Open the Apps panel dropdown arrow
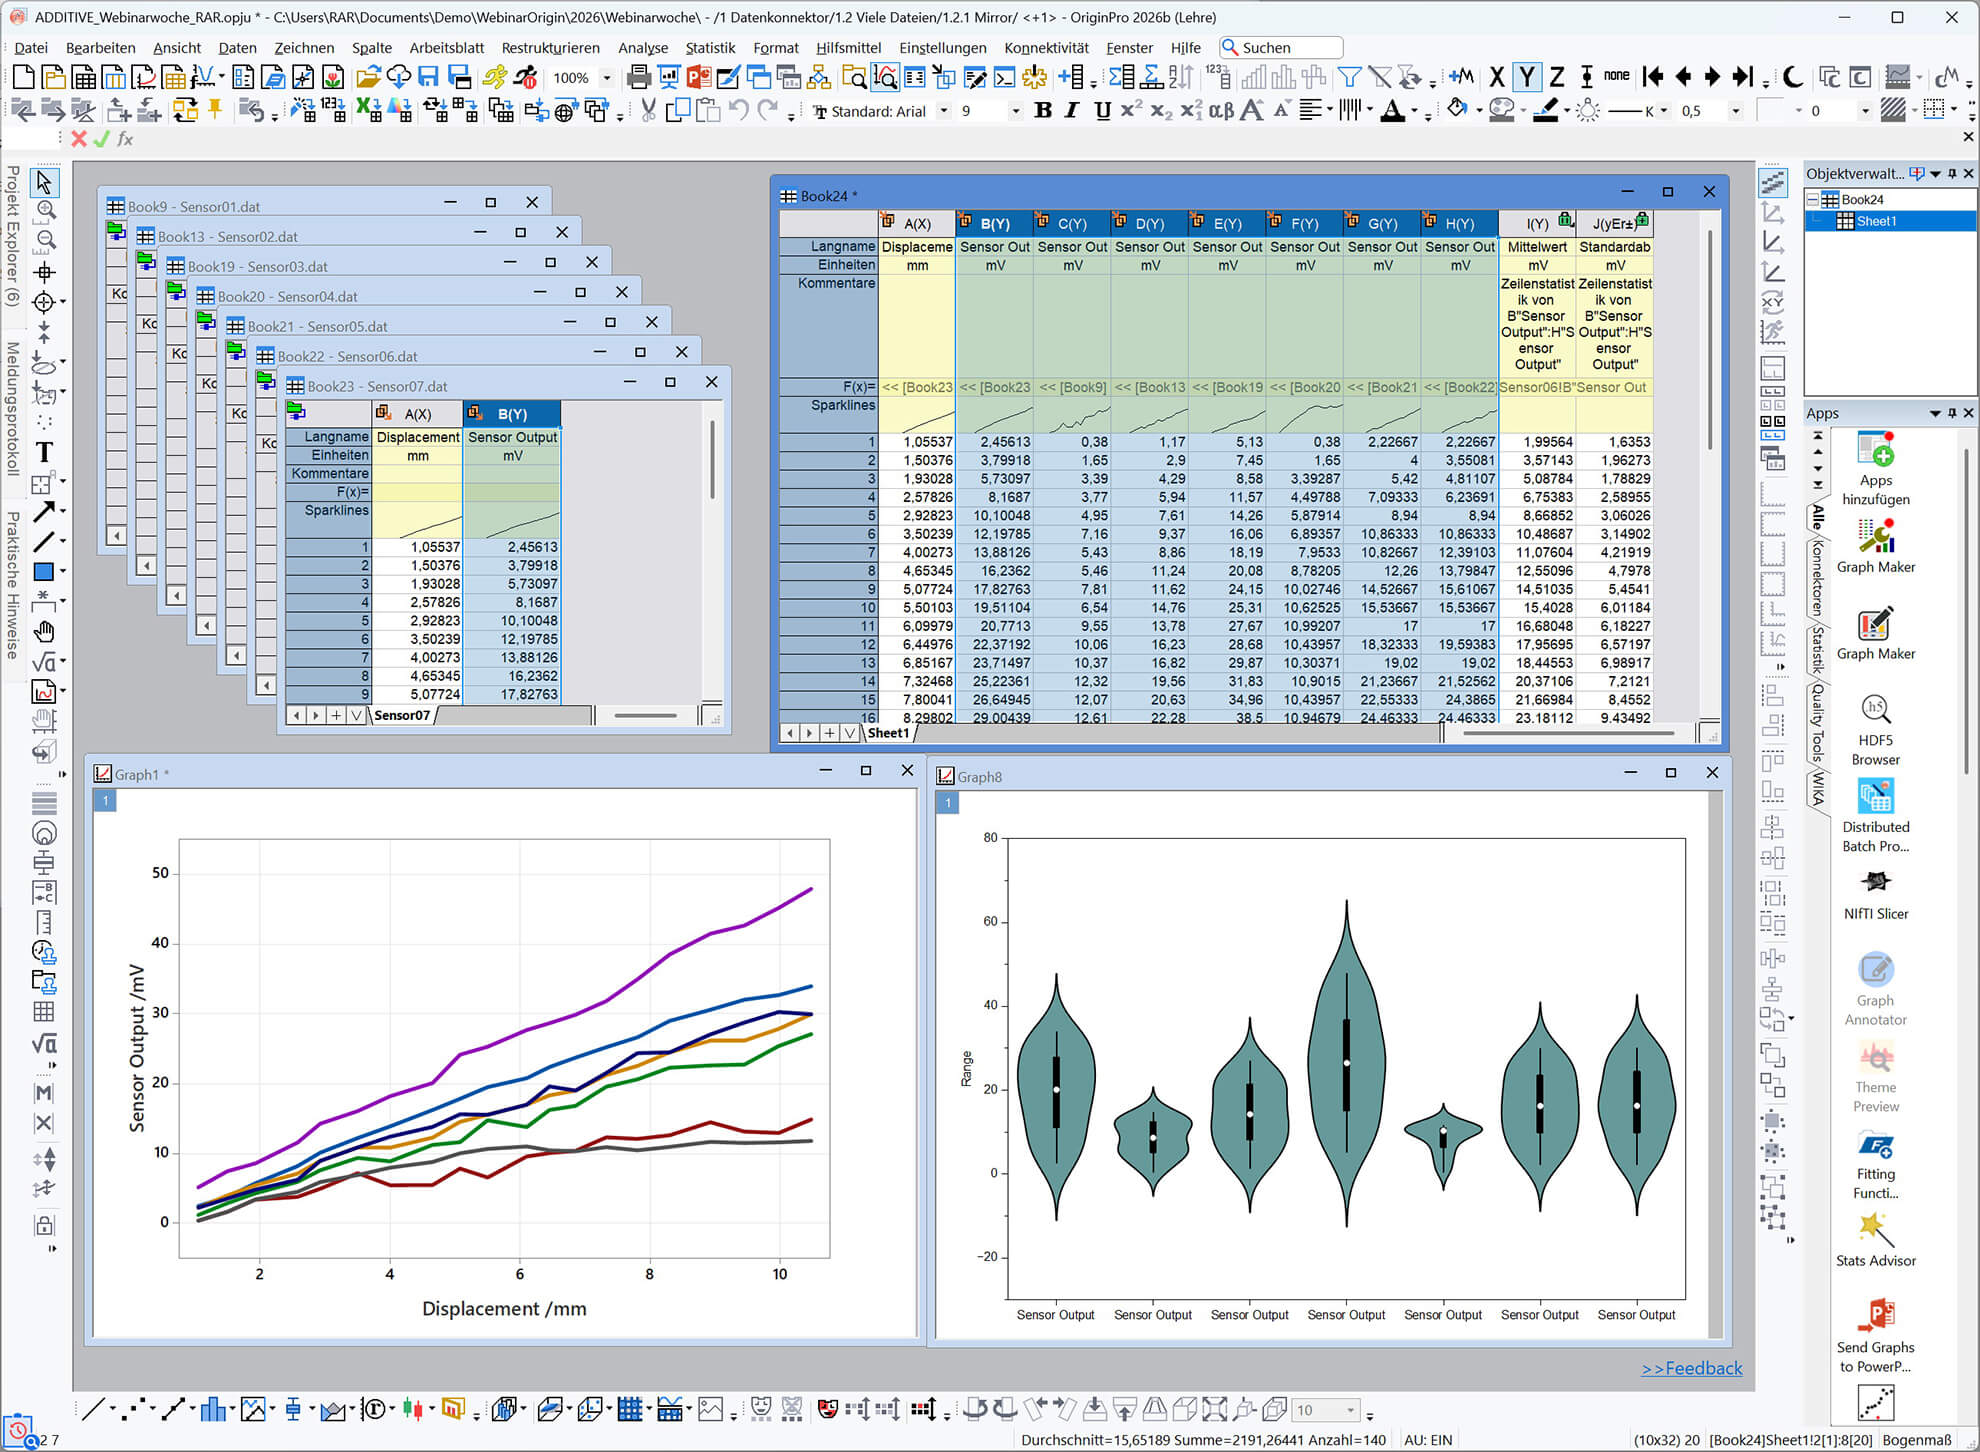 (1934, 413)
